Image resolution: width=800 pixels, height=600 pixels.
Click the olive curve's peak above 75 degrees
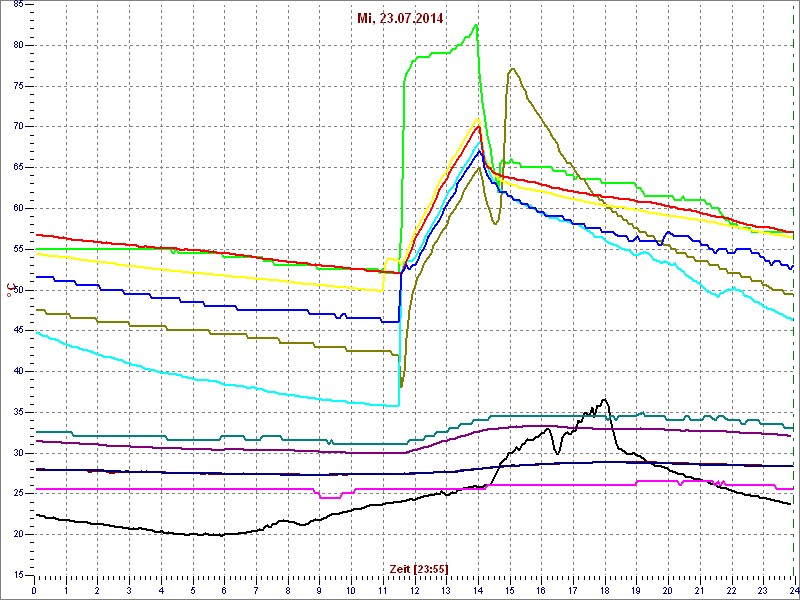[x=512, y=69]
